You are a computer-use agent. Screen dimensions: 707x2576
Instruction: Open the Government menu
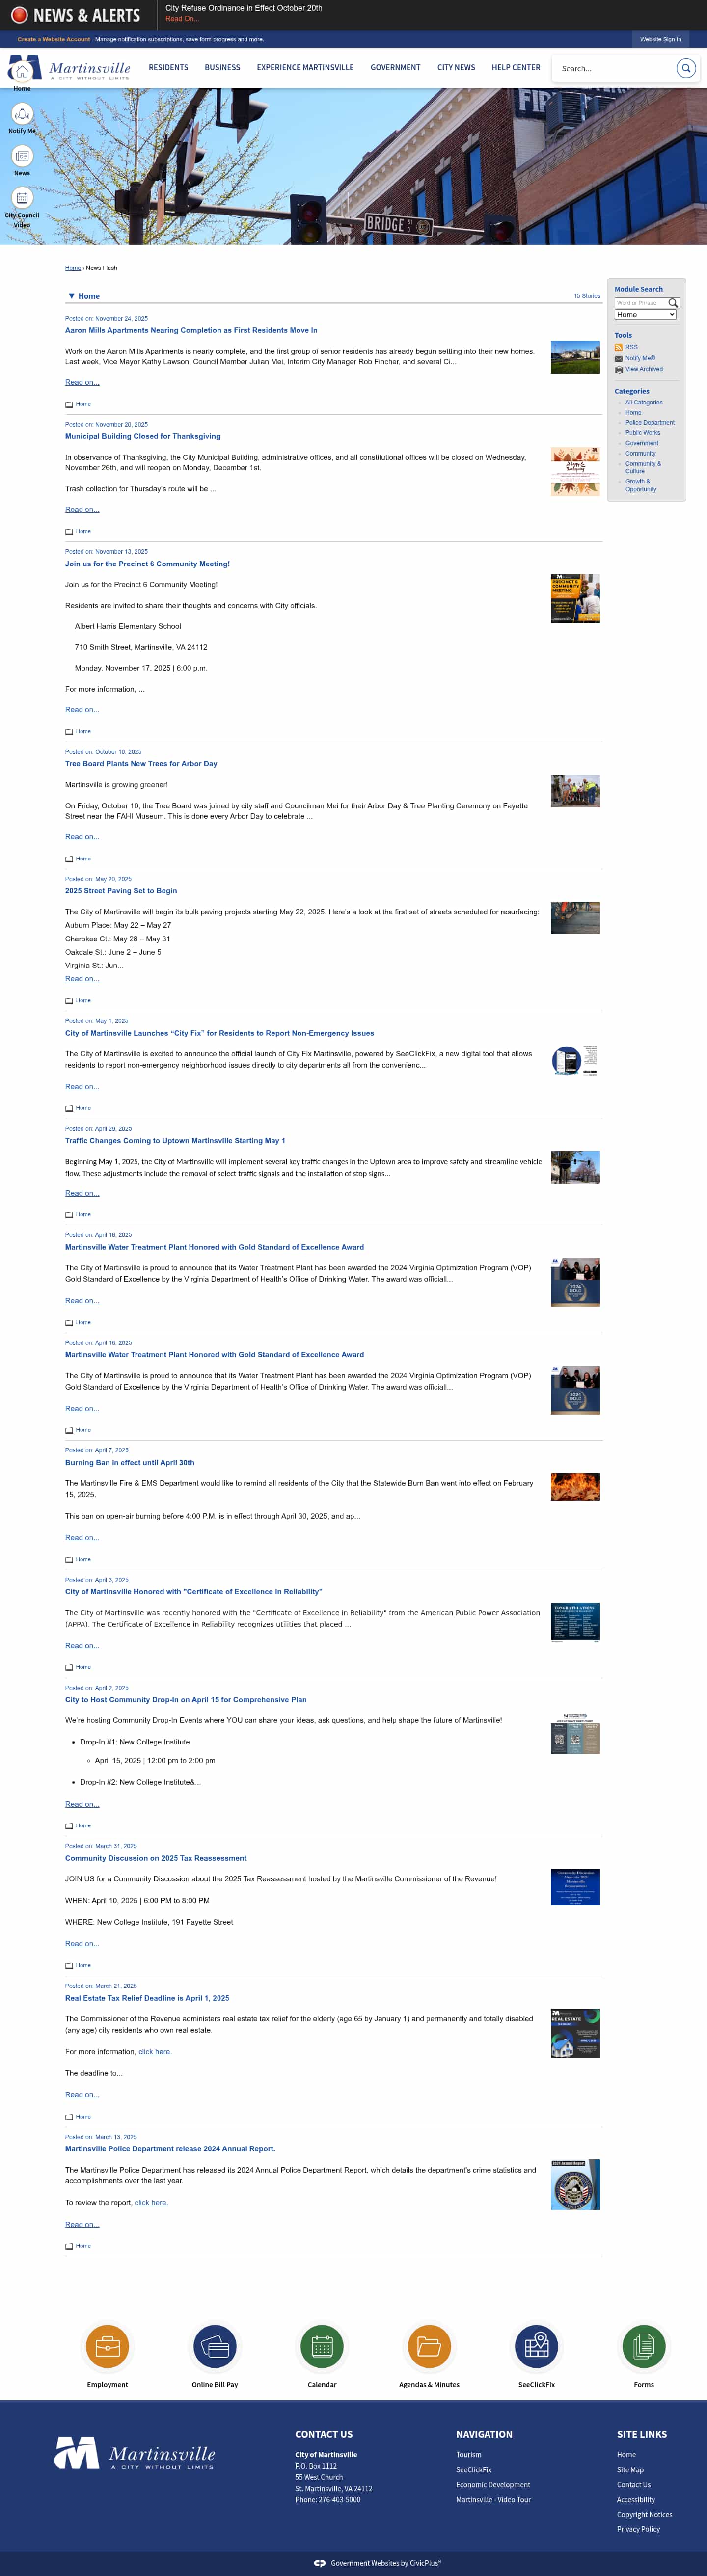(395, 68)
